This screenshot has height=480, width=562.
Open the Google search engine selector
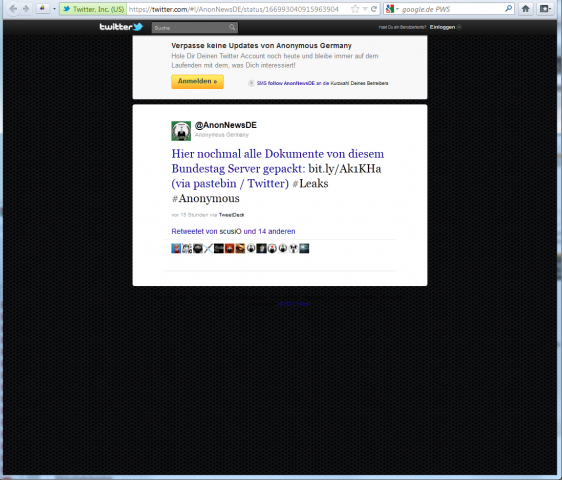[x=392, y=9]
